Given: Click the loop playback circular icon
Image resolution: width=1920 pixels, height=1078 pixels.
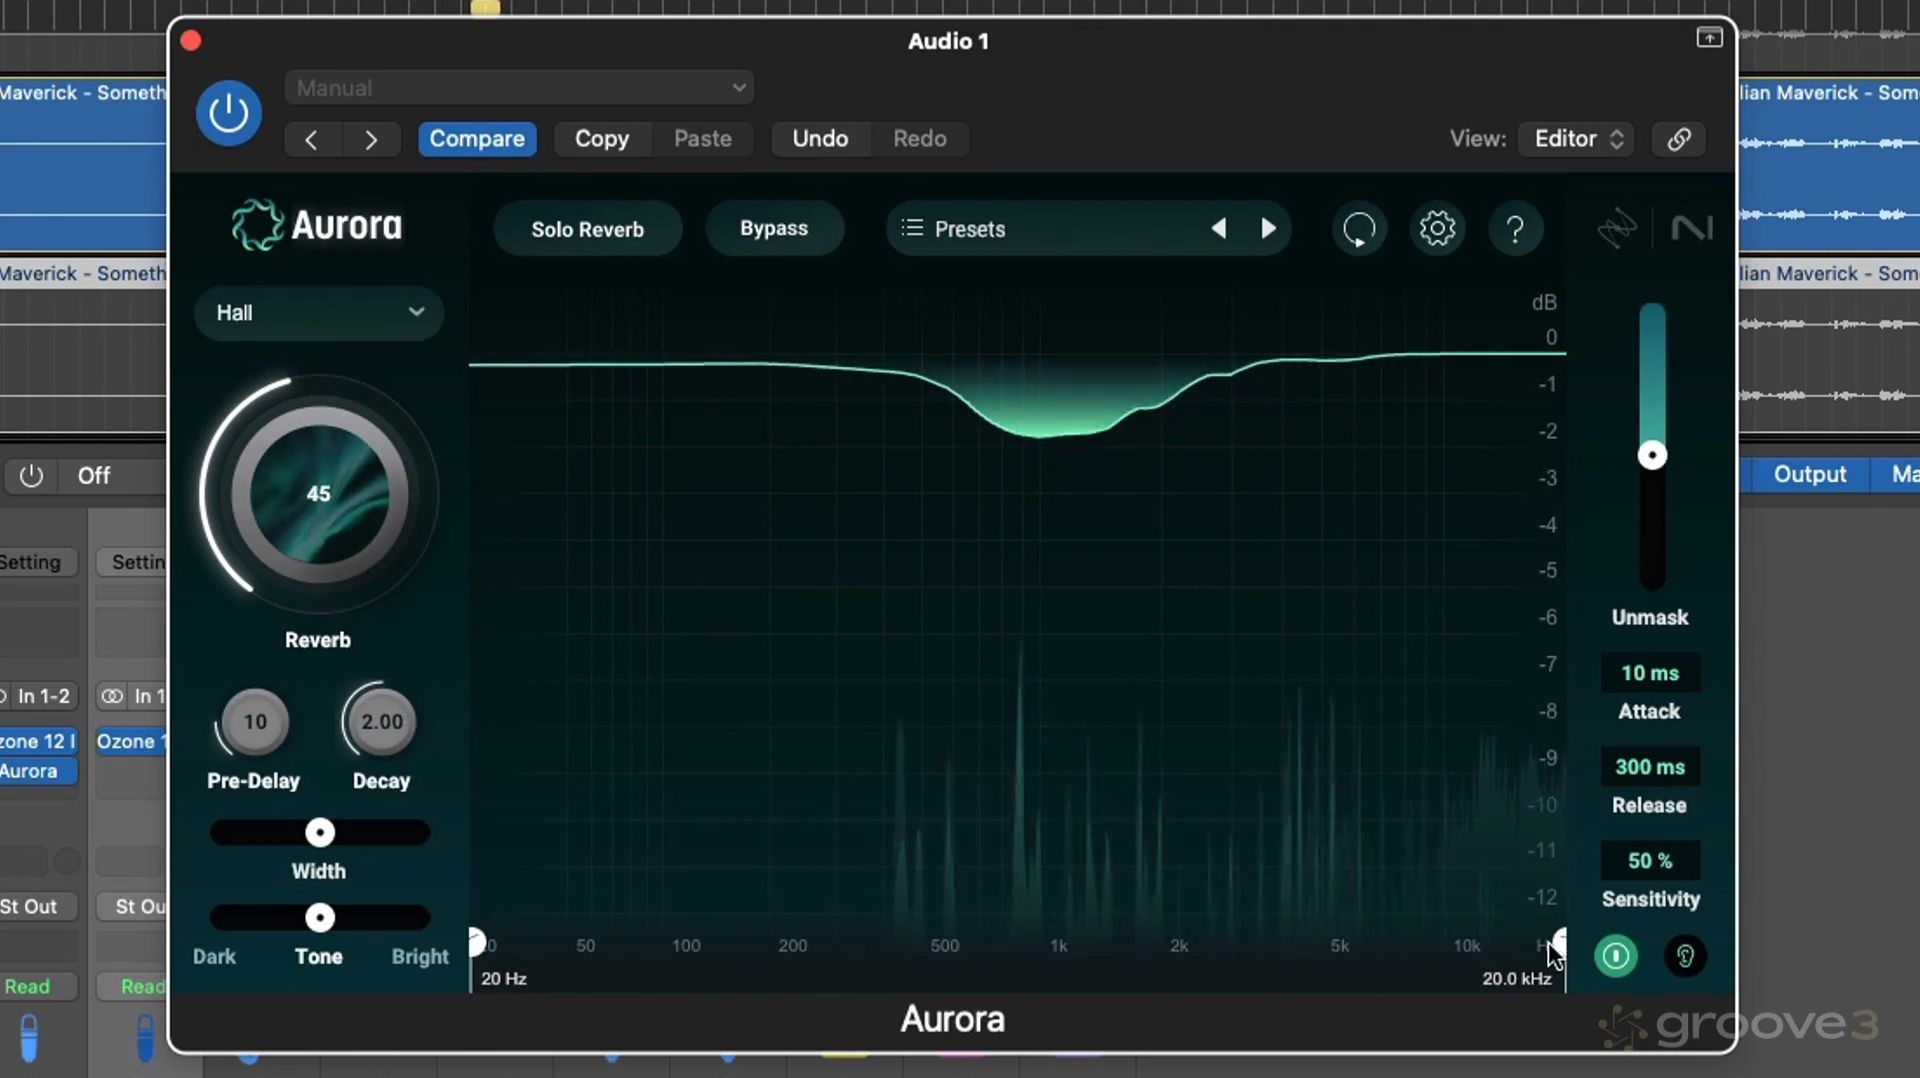Looking at the screenshot, I should tap(1359, 229).
